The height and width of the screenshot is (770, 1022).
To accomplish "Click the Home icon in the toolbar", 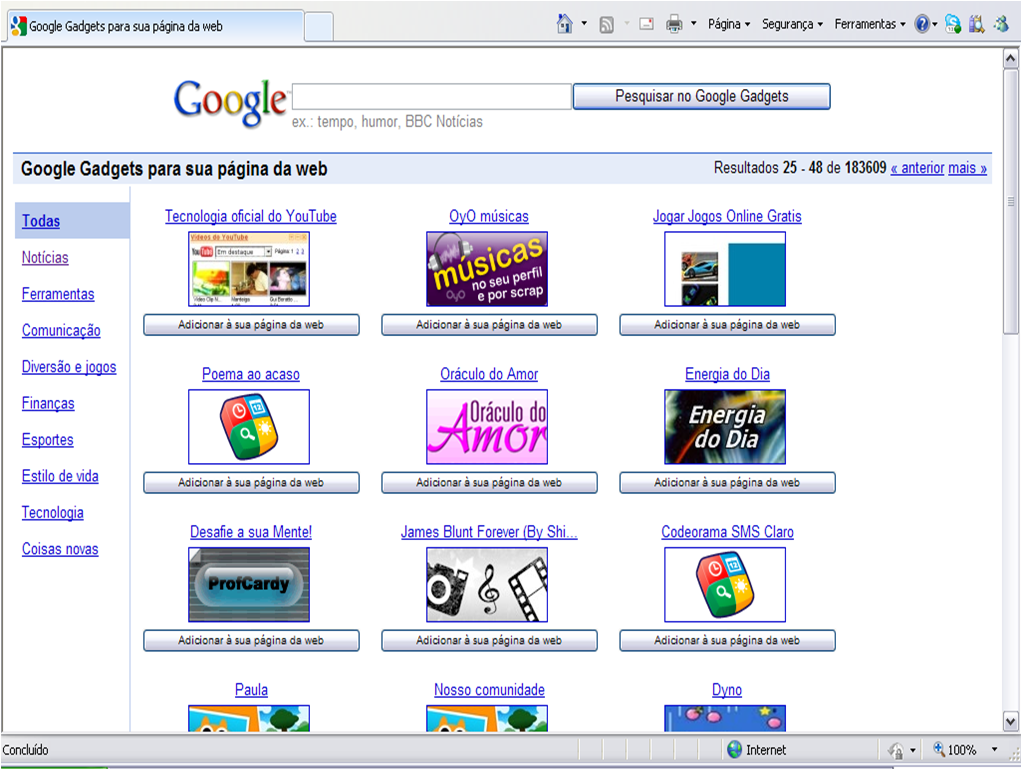I will point(564,24).
